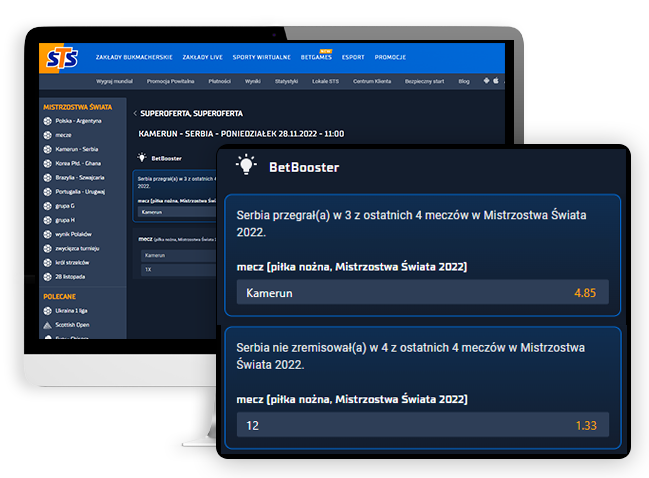Viewport: 649px width, 478px height.
Task: Click soccer ball icon next to grupa G
Action: (x=48, y=206)
